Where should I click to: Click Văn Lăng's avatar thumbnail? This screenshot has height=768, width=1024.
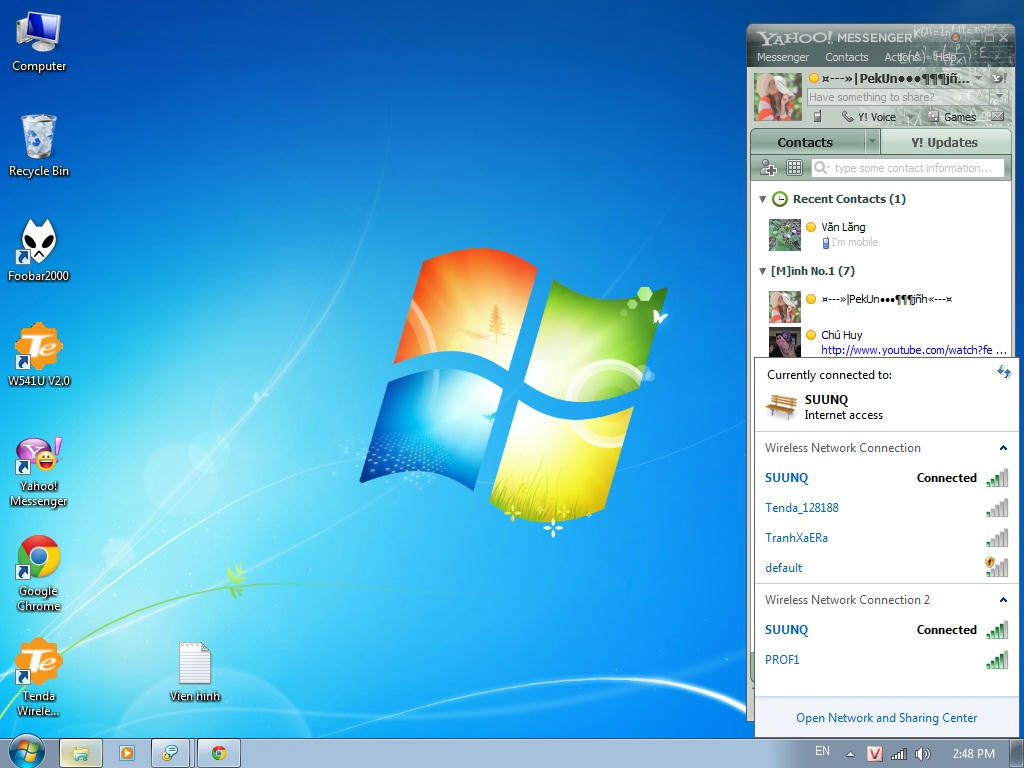click(x=784, y=234)
